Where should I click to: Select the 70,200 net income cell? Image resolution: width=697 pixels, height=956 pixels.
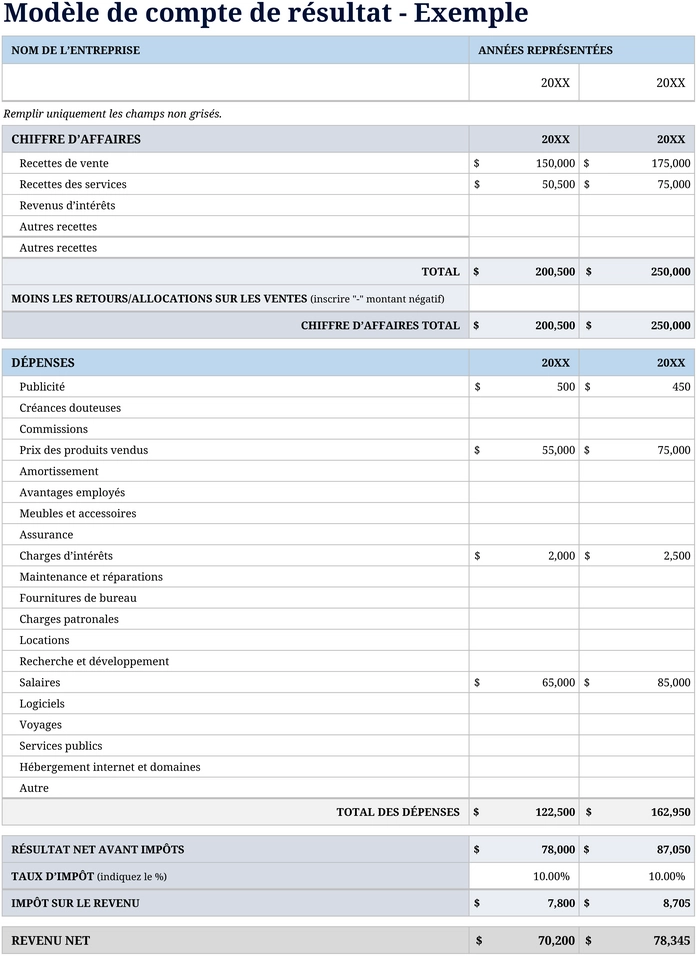(524, 941)
